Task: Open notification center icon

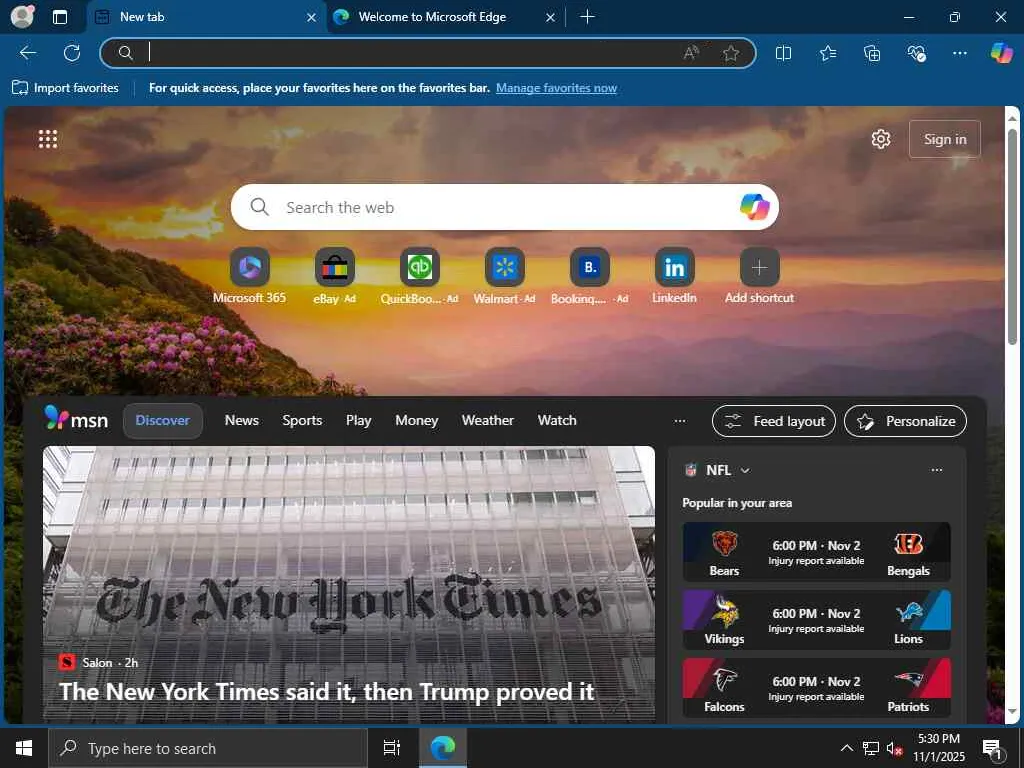Action: pos(992,749)
